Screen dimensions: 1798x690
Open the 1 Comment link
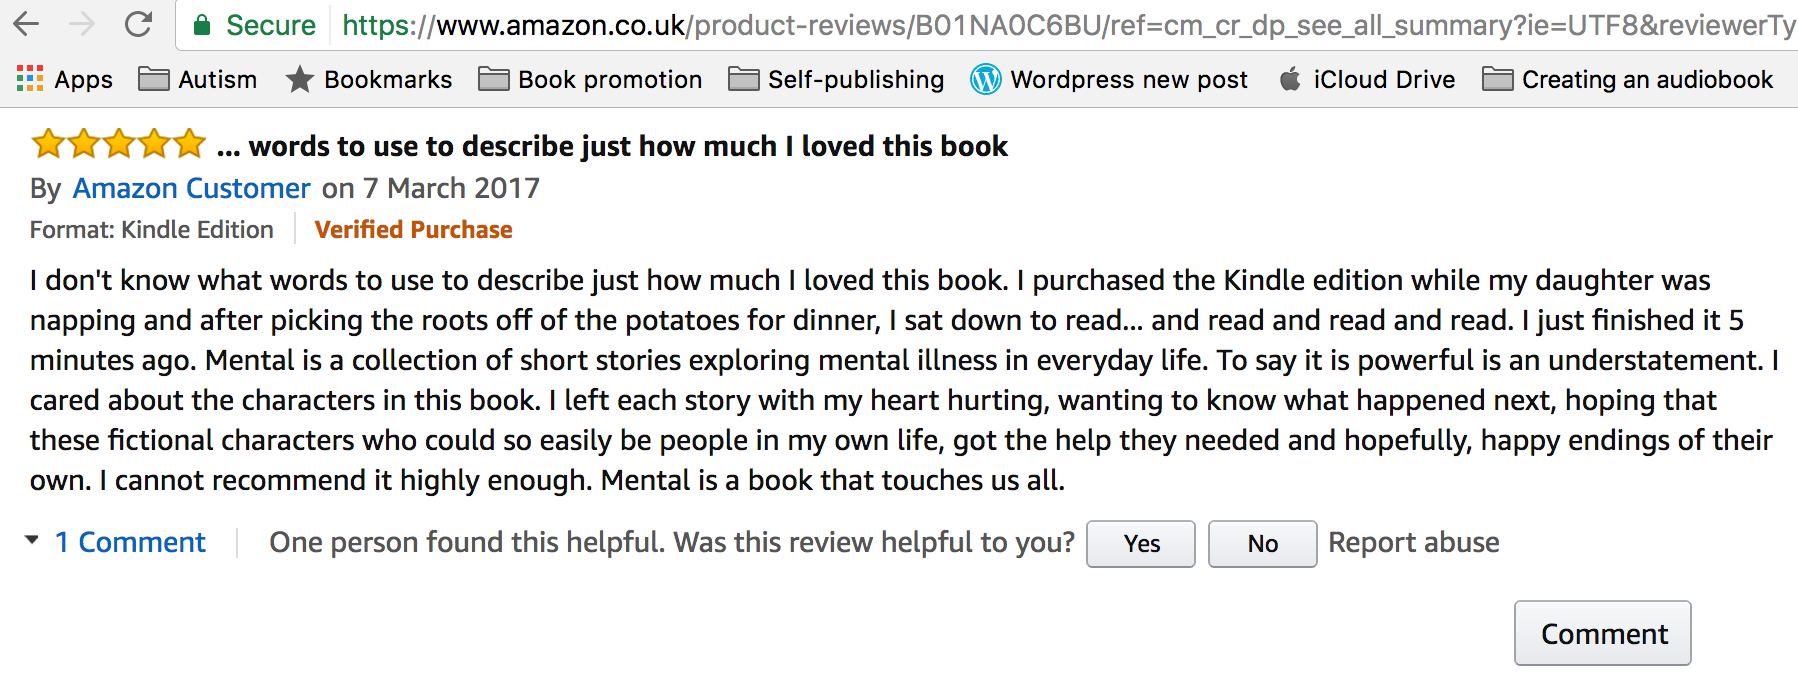tap(131, 542)
